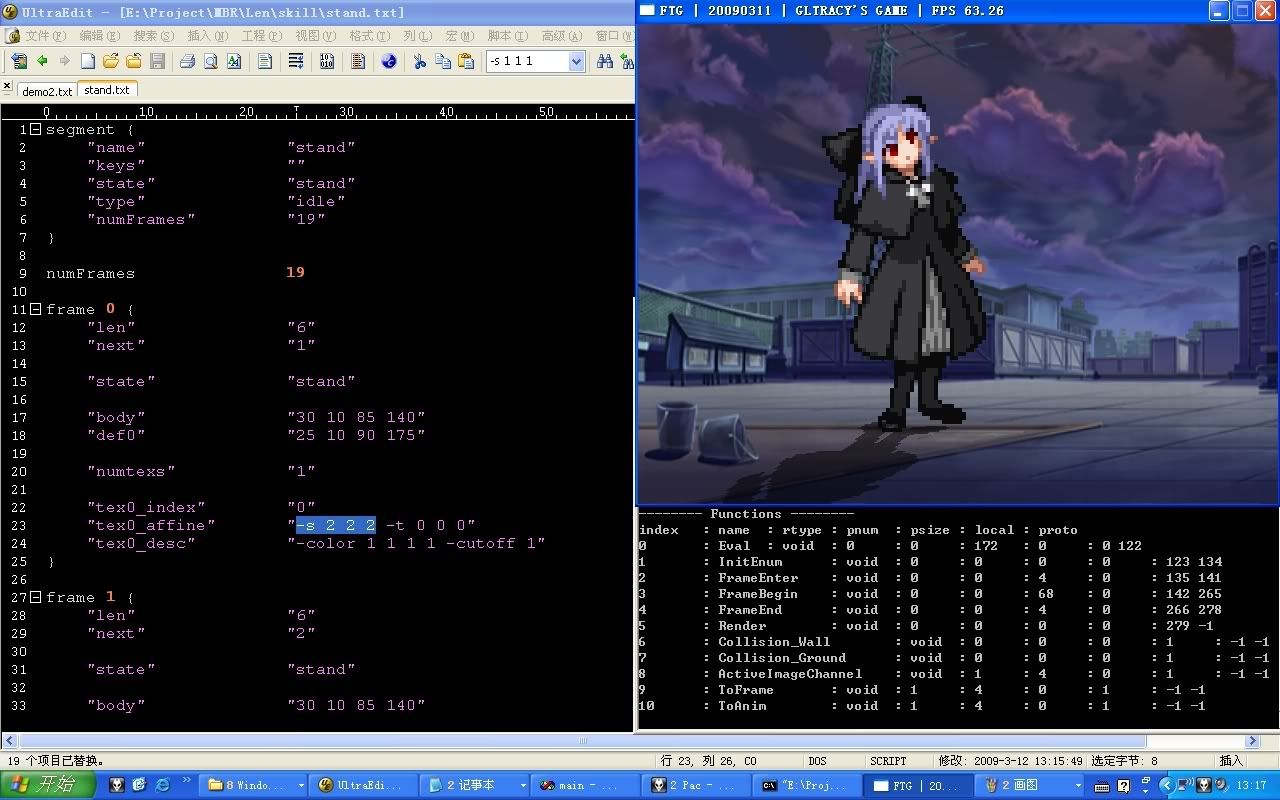This screenshot has width=1280, height=800.
Task: Open the 视图(V) menu
Action: (x=316, y=35)
